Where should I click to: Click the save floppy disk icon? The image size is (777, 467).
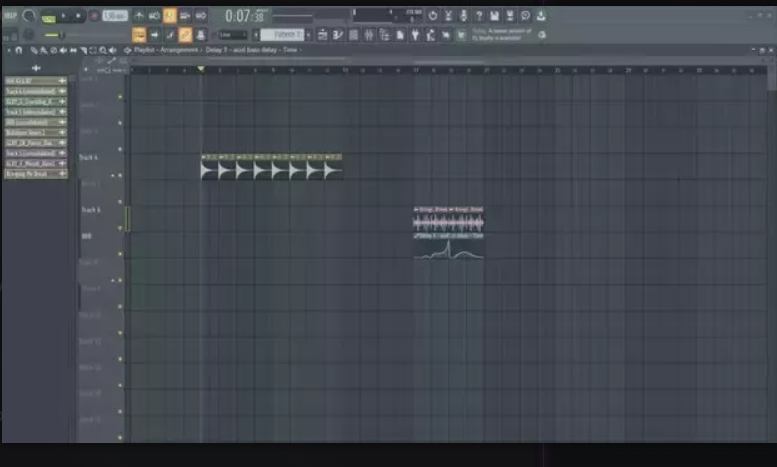pyautogui.click(x=494, y=16)
